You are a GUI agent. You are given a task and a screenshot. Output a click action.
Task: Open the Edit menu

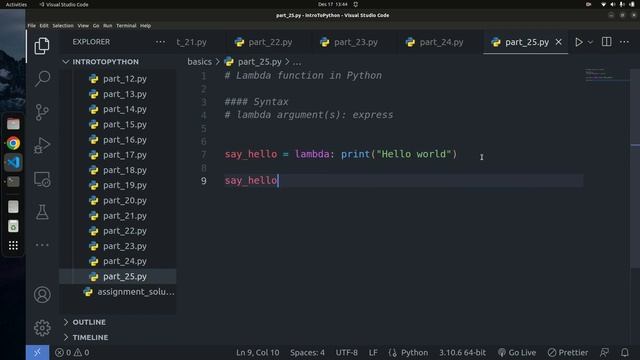pyautogui.click(x=44, y=25)
